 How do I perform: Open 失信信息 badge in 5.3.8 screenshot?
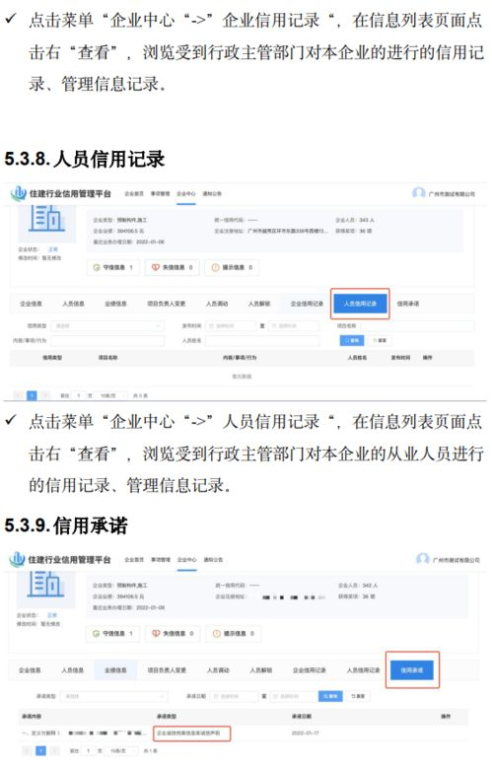pyautogui.click(x=172, y=267)
